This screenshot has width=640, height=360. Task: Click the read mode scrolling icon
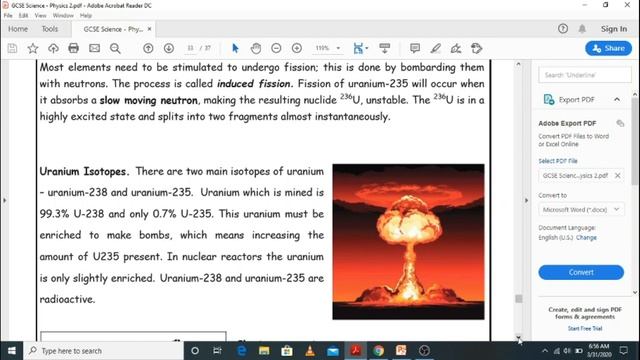[x=384, y=48]
